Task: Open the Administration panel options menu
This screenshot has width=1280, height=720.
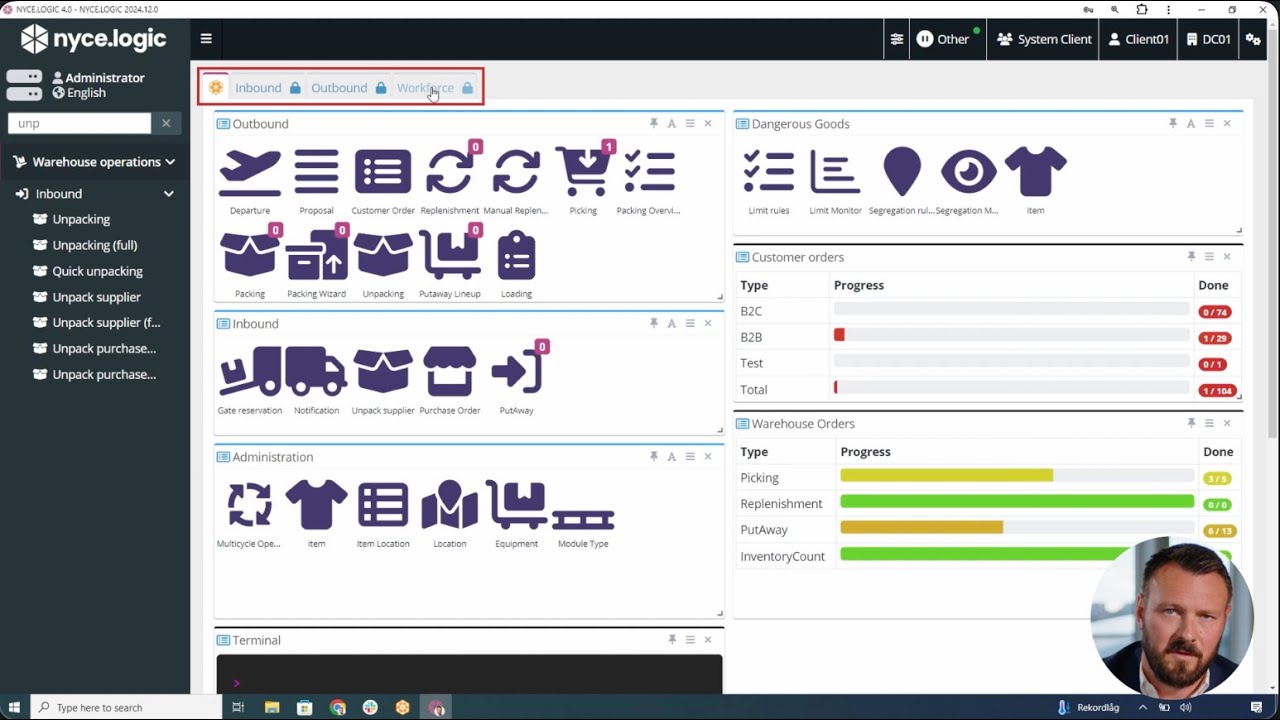Action: 690,456
